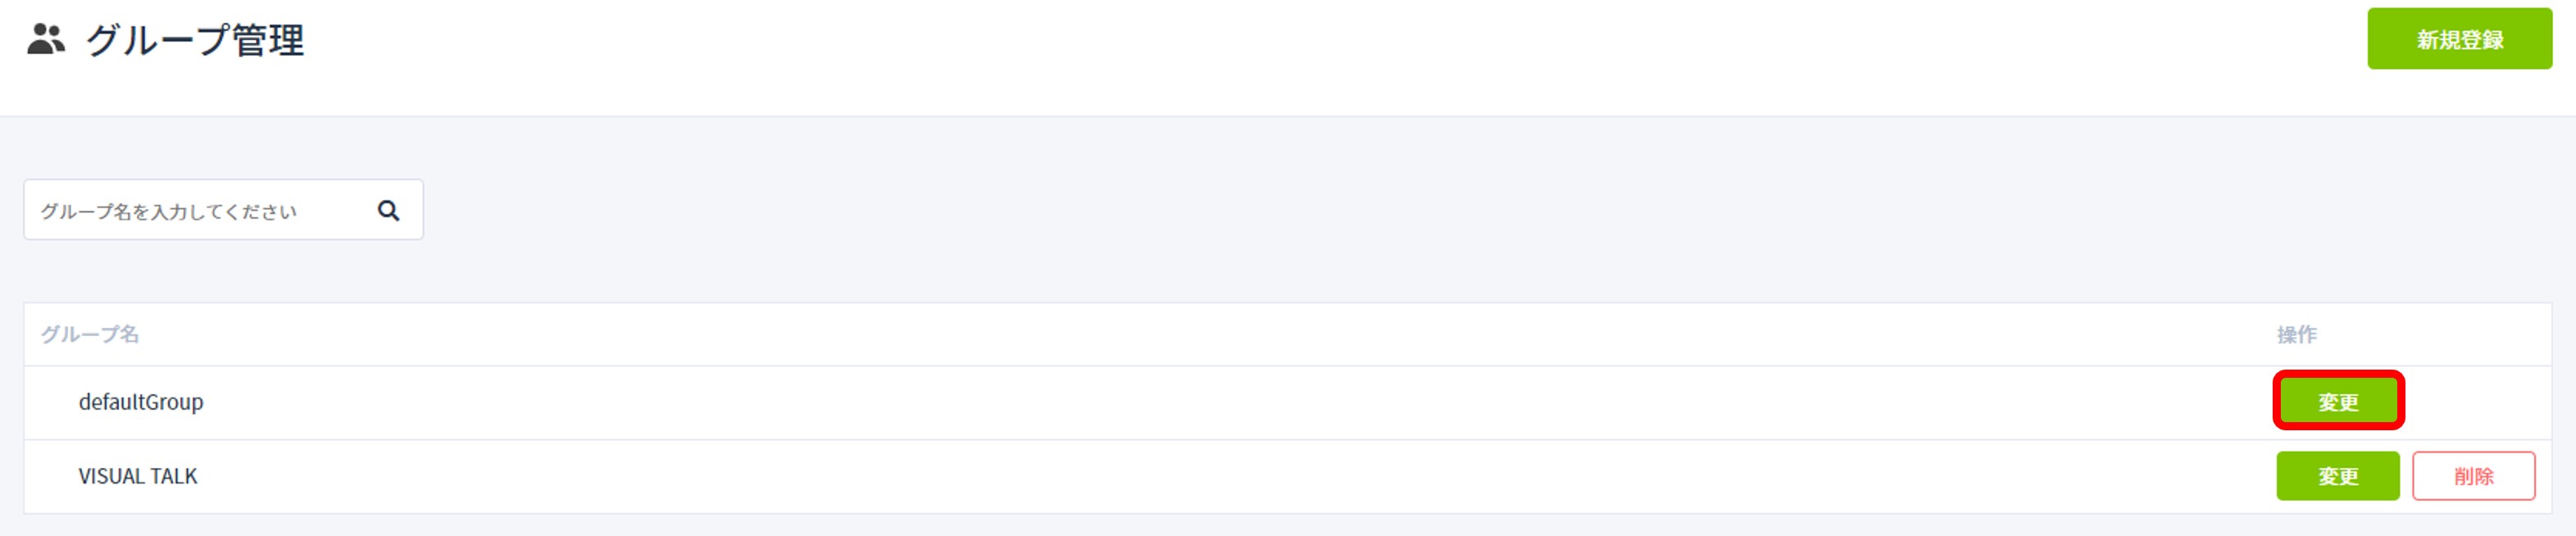Click the people icon beside グループ管理
Image resolution: width=2576 pixels, height=536 pixels.
(46, 40)
